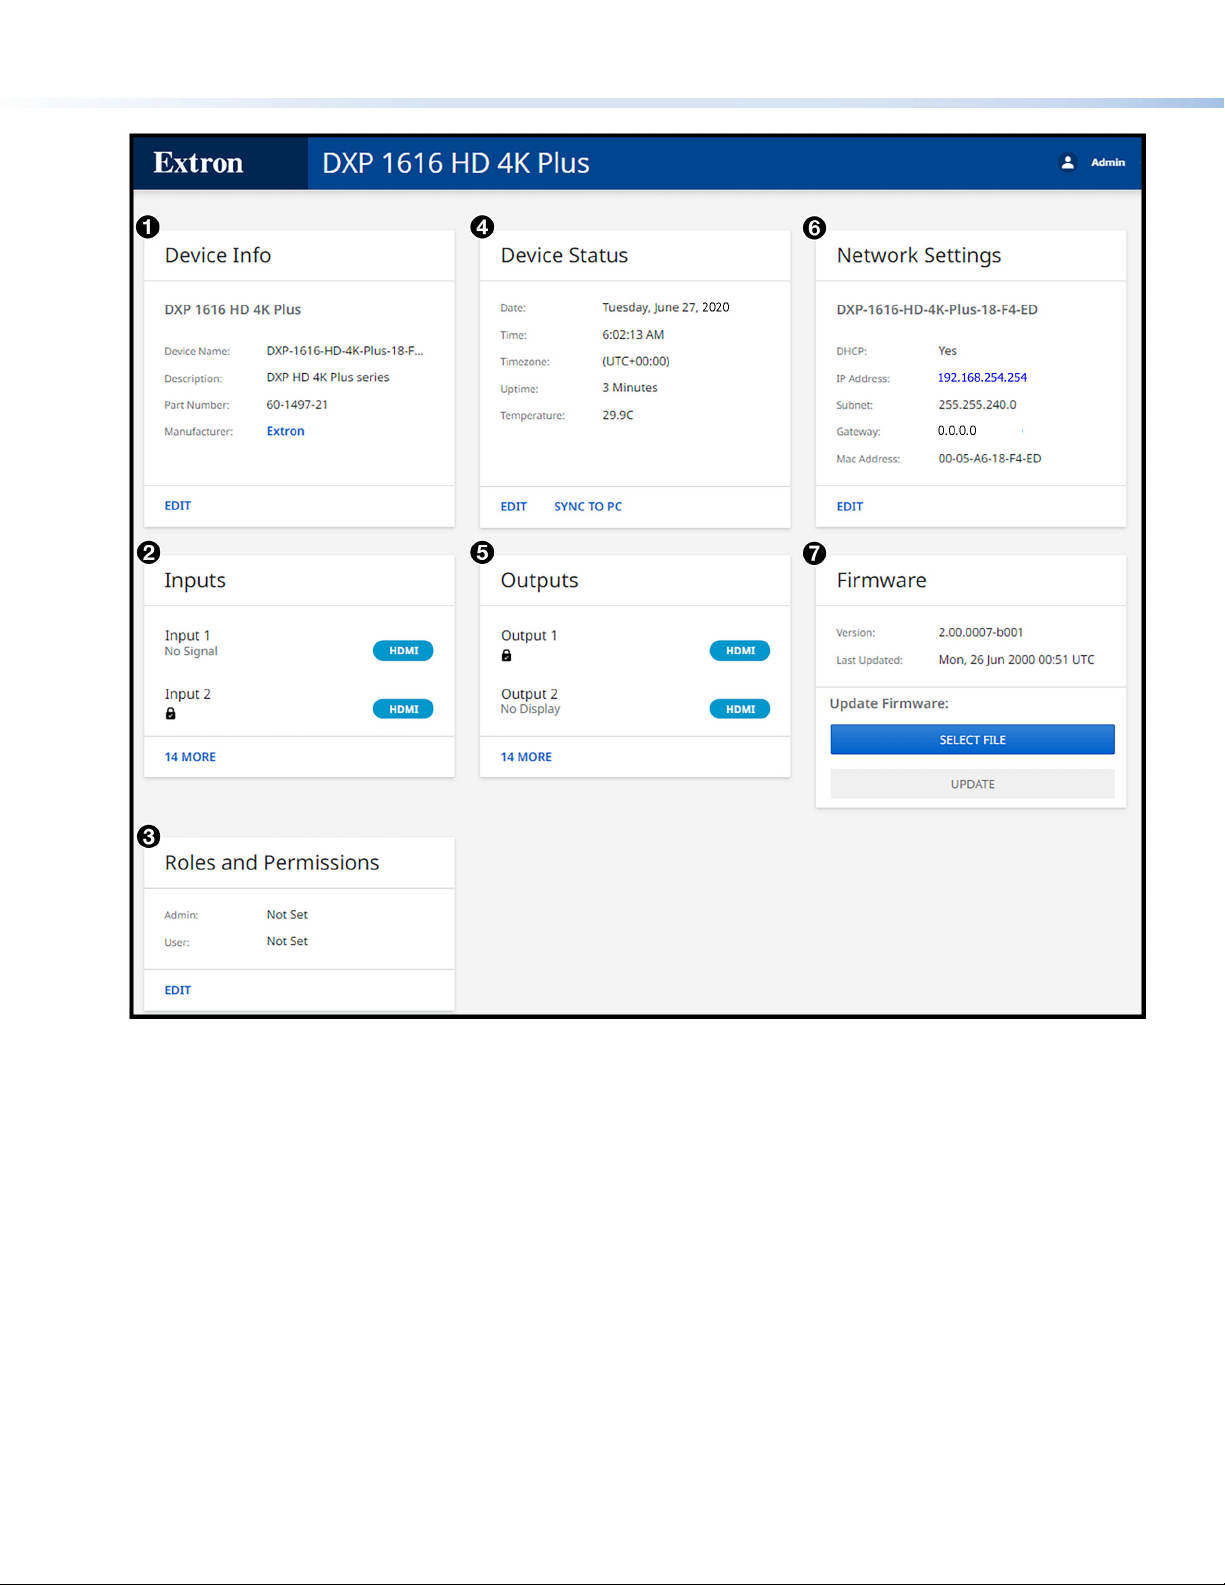1225x1585 pixels.
Task: Click the Inputs card title
Action: (195, 581)
